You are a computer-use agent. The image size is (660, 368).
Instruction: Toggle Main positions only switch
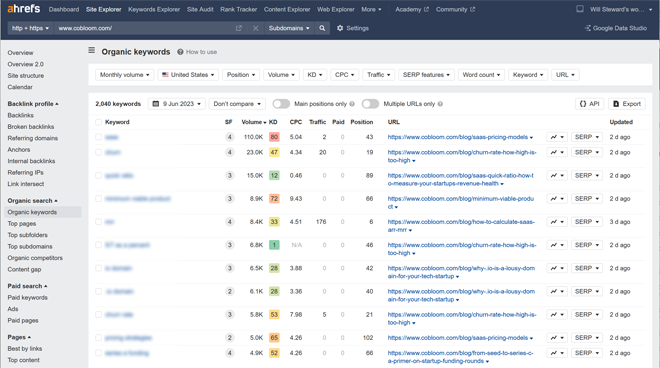click(281, 104)
